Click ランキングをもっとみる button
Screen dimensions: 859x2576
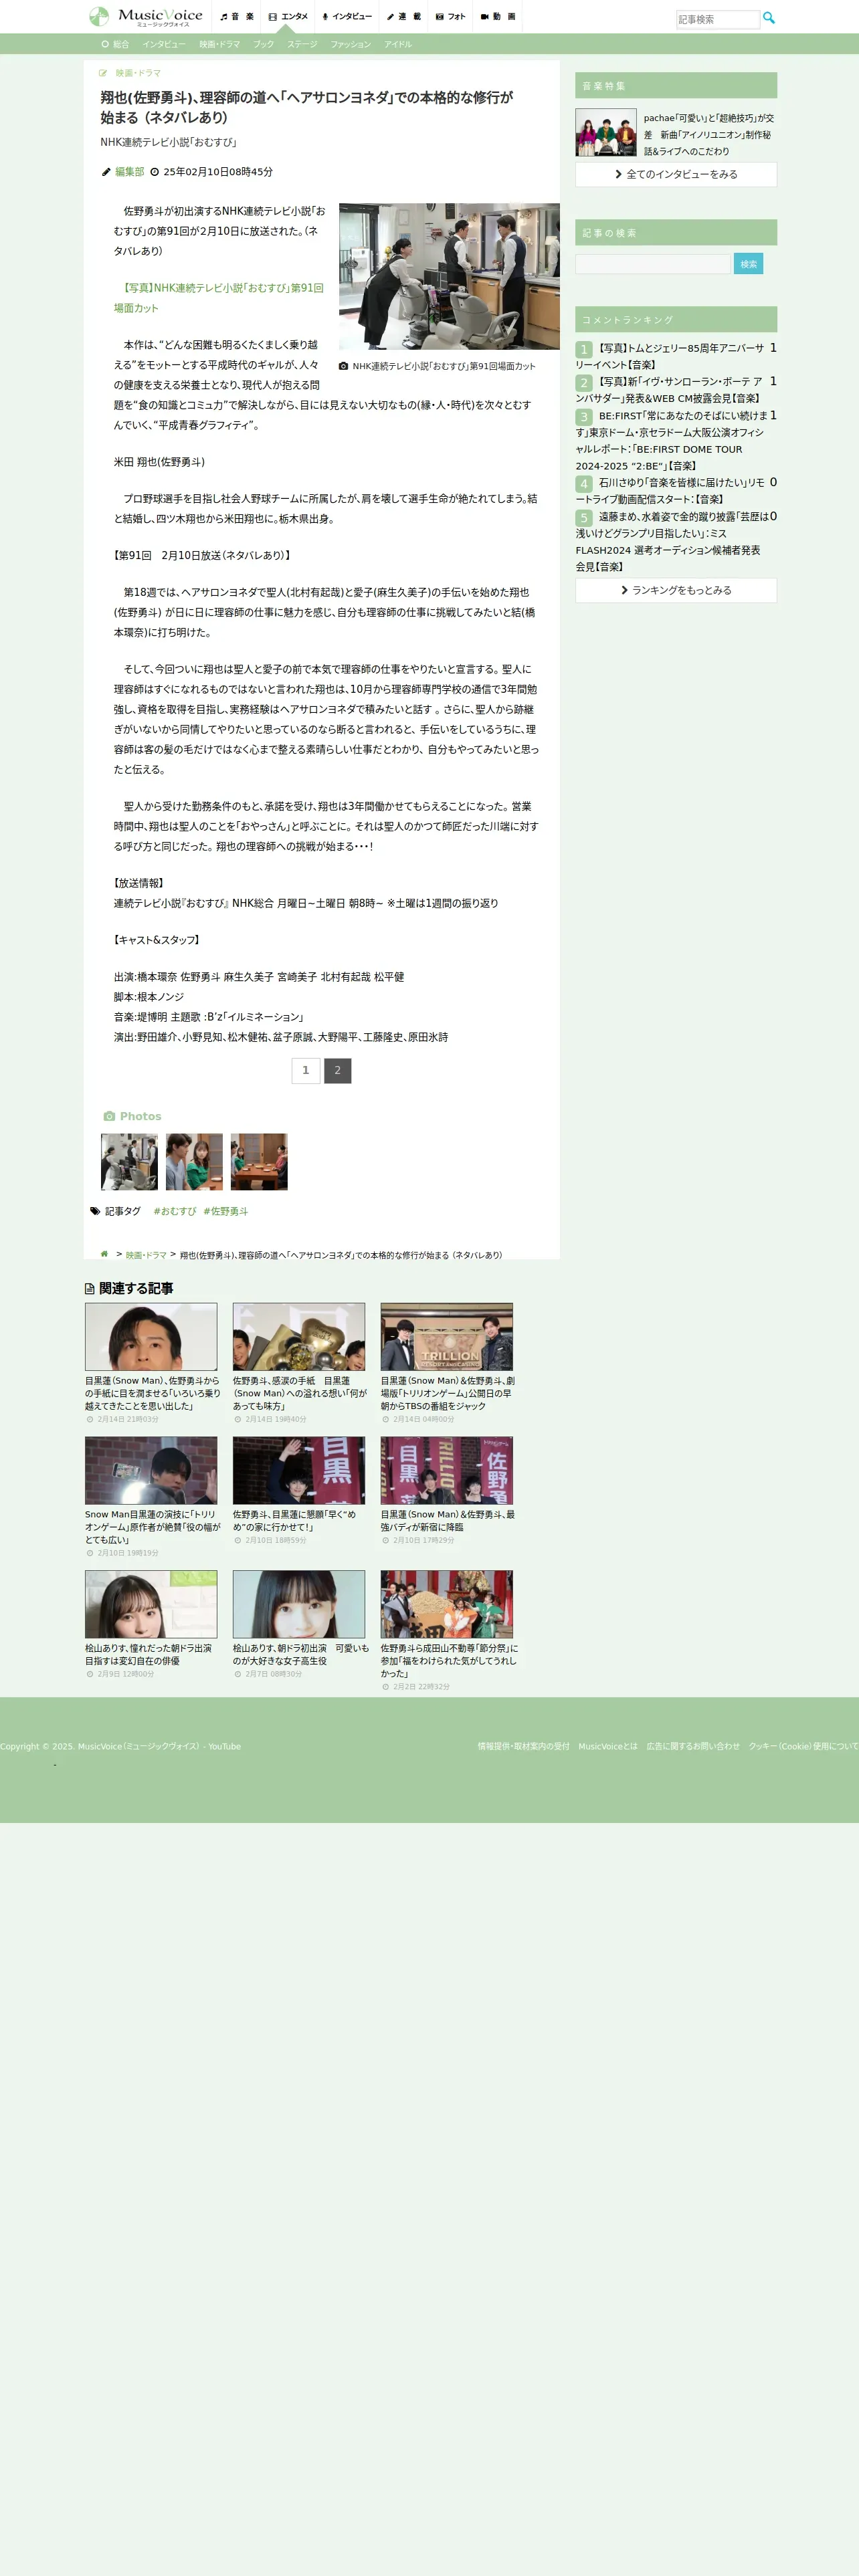[676, 590]
